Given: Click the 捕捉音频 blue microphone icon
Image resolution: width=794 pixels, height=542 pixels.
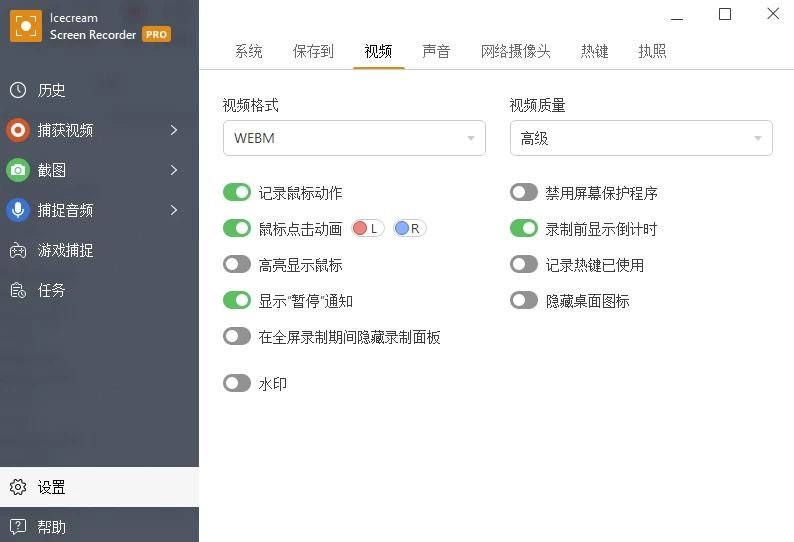Looking at the screenshot, I should 18,210.
